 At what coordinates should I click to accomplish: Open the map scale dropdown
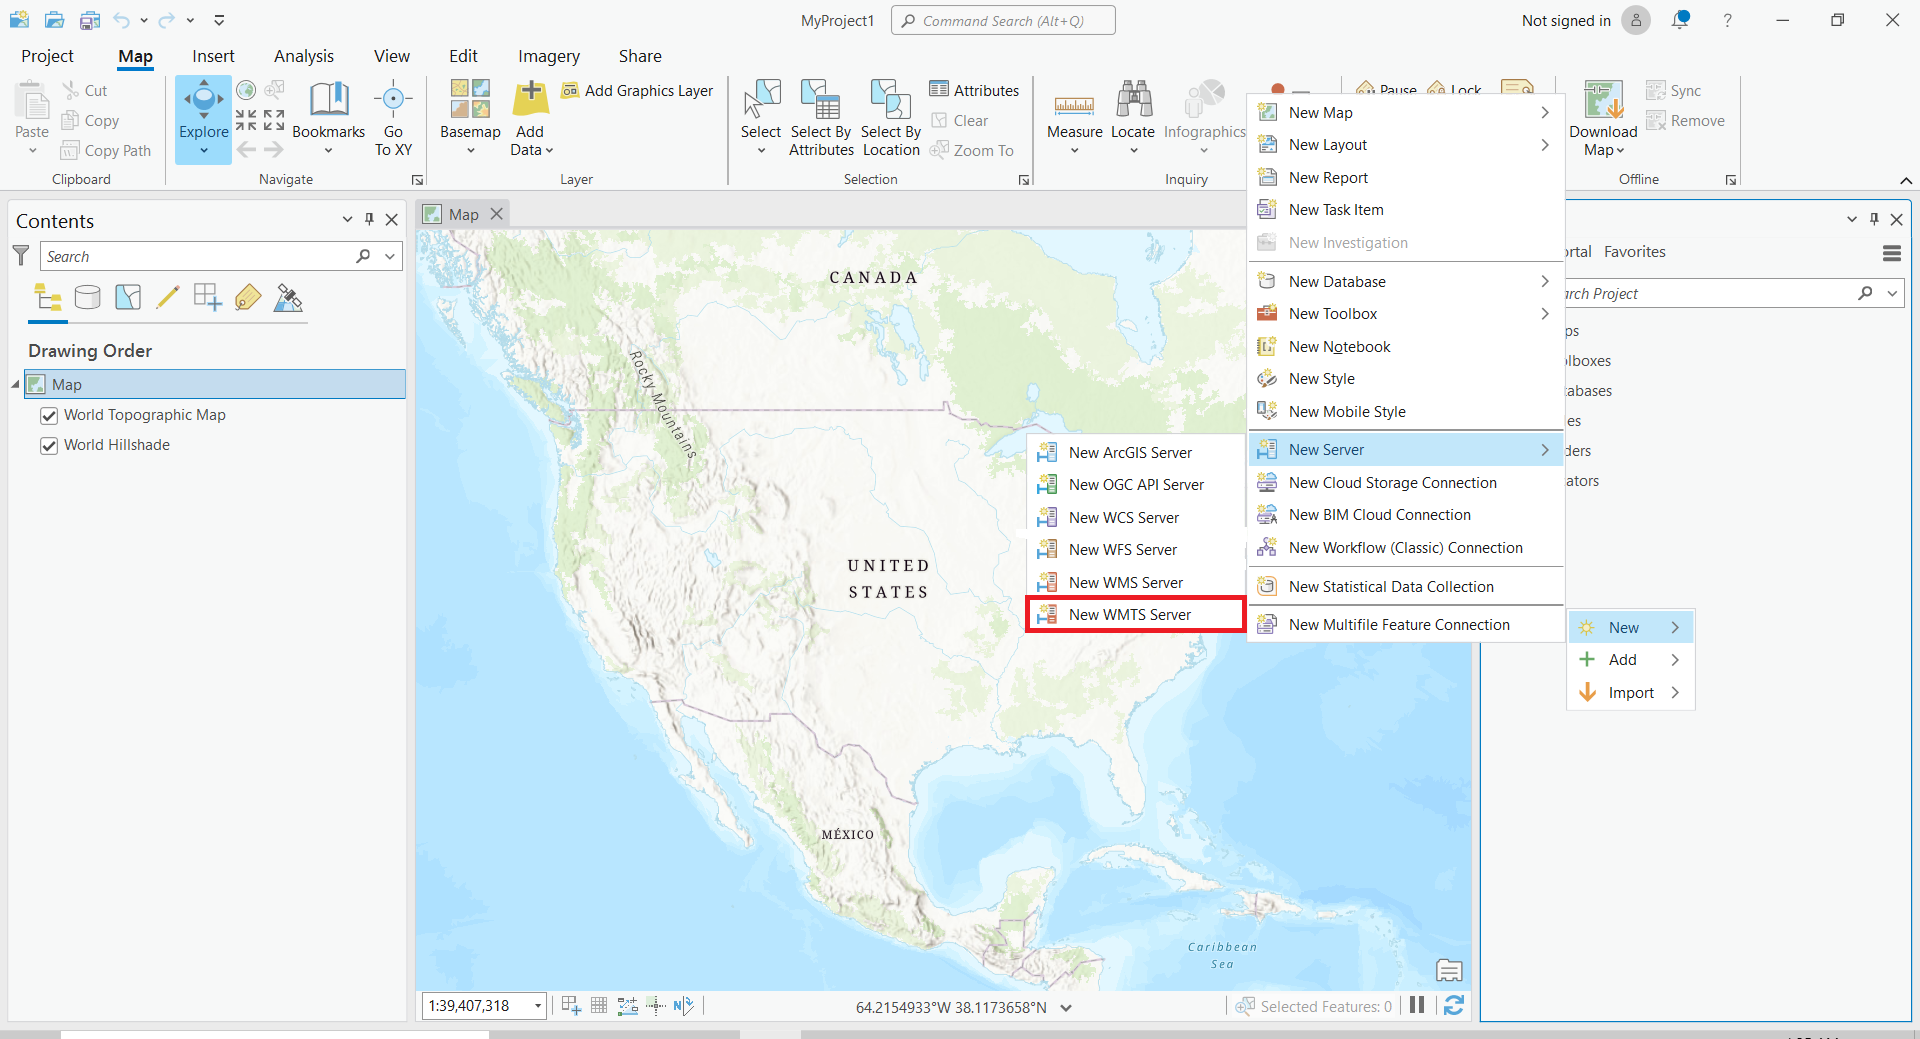click(538, 1006)
